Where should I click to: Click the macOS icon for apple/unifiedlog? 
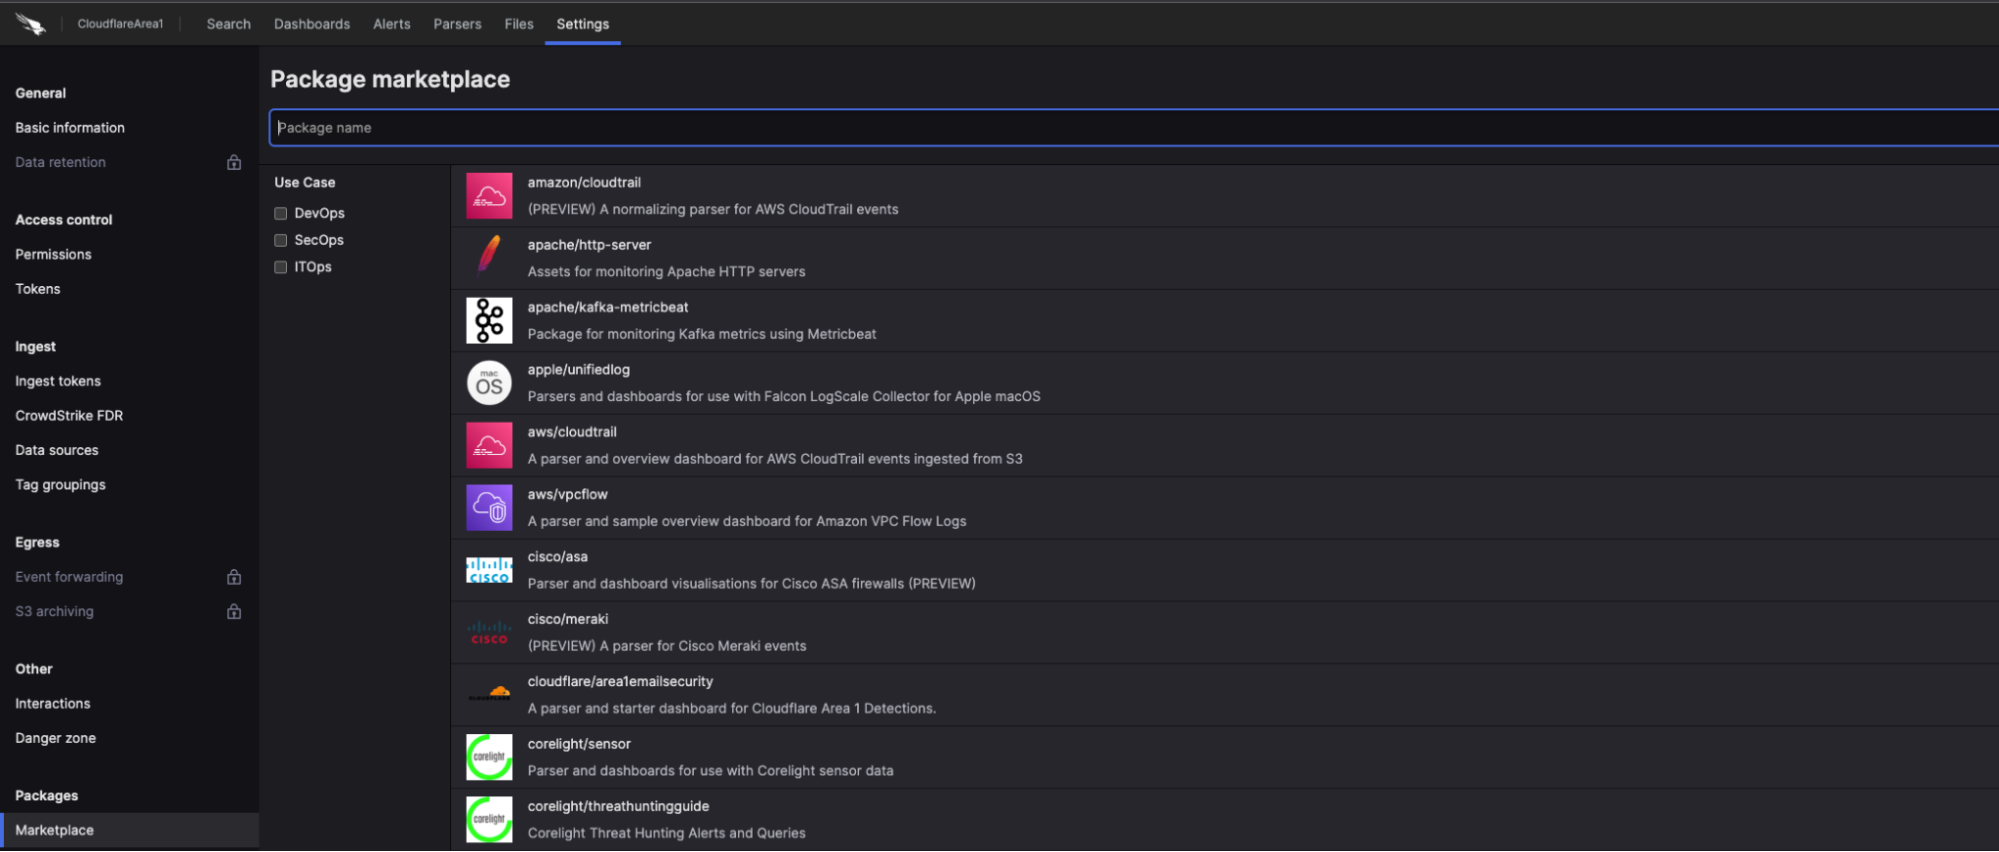489,383
